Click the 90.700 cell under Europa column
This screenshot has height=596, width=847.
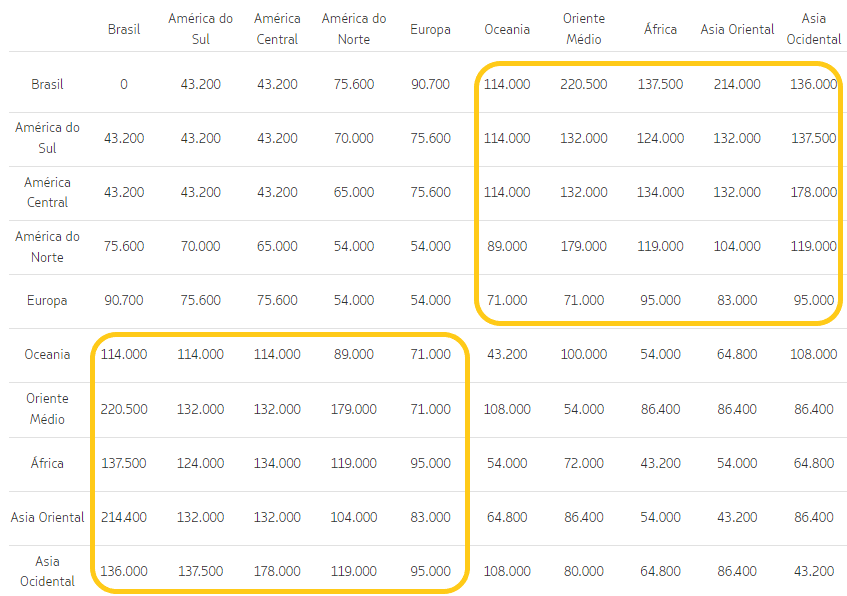coord(431,84)
